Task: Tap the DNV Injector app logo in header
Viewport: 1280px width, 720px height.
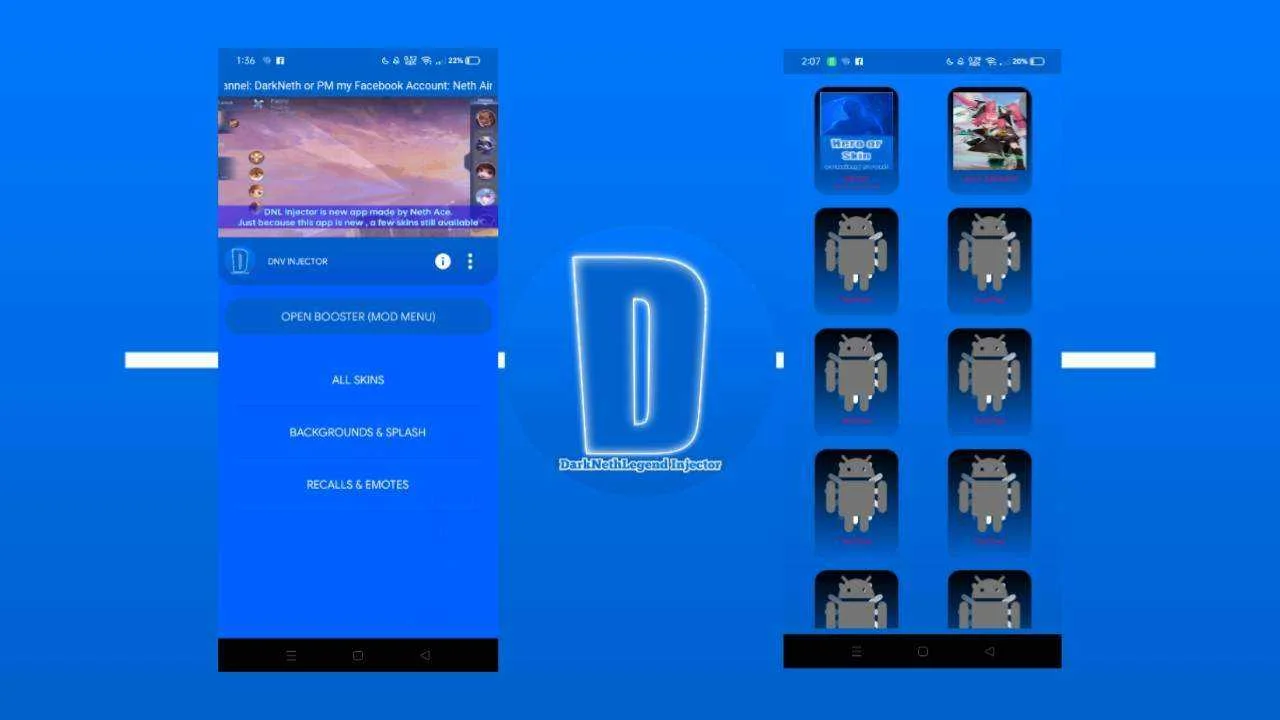Action: point(240,261)
